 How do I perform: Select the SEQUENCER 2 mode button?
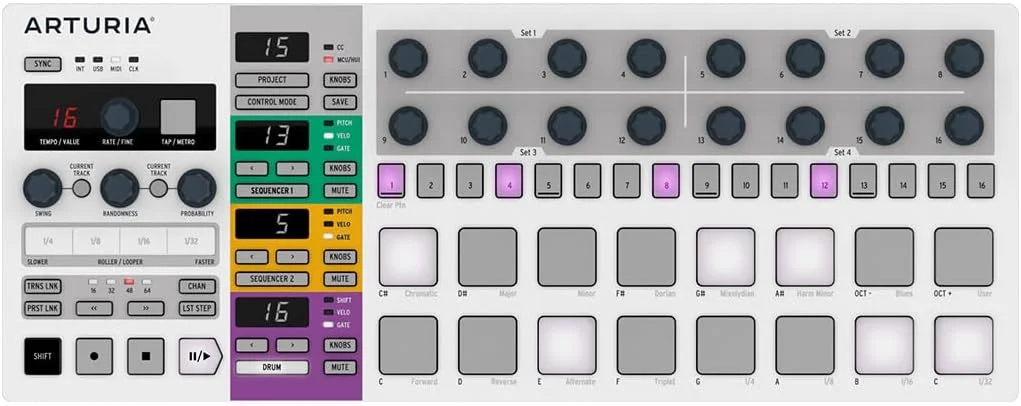tap(272, 279)
